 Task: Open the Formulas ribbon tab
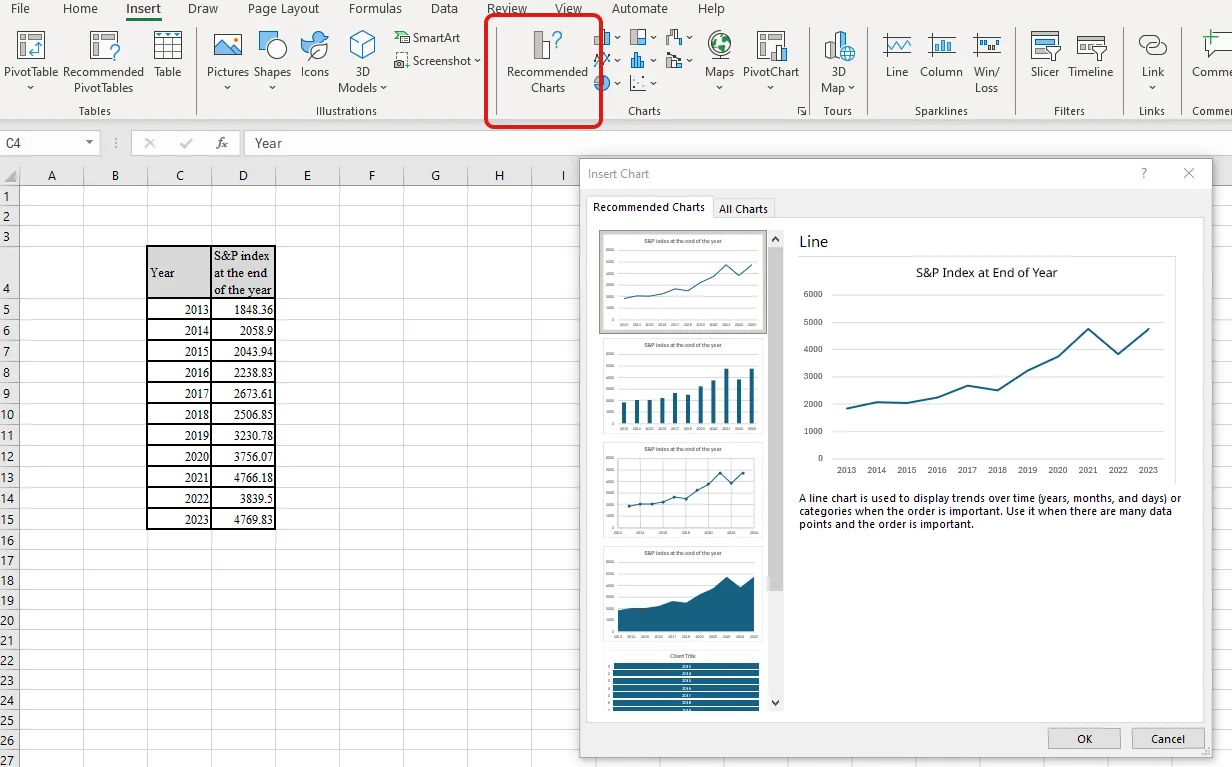coord(375,9)
